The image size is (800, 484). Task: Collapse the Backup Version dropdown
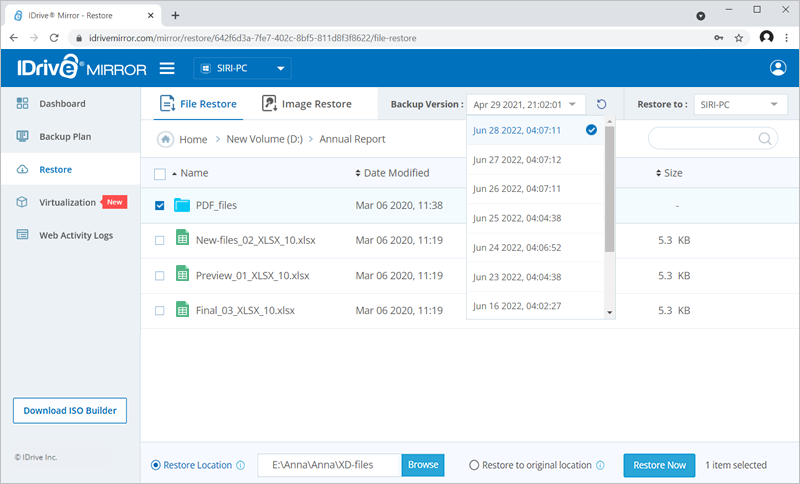click(x=526, y=105)
